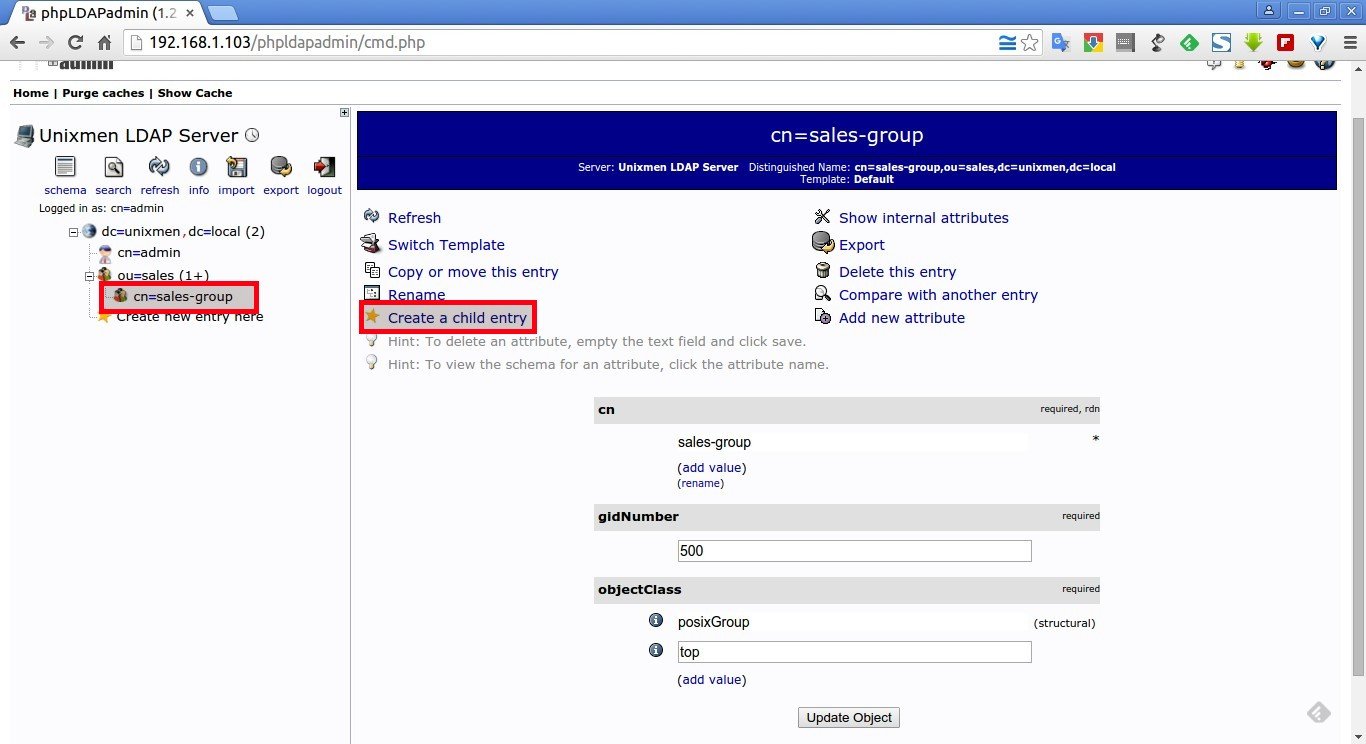Click the Rename action icon
Screen dimensions: 1366x744
click(372, 294)
